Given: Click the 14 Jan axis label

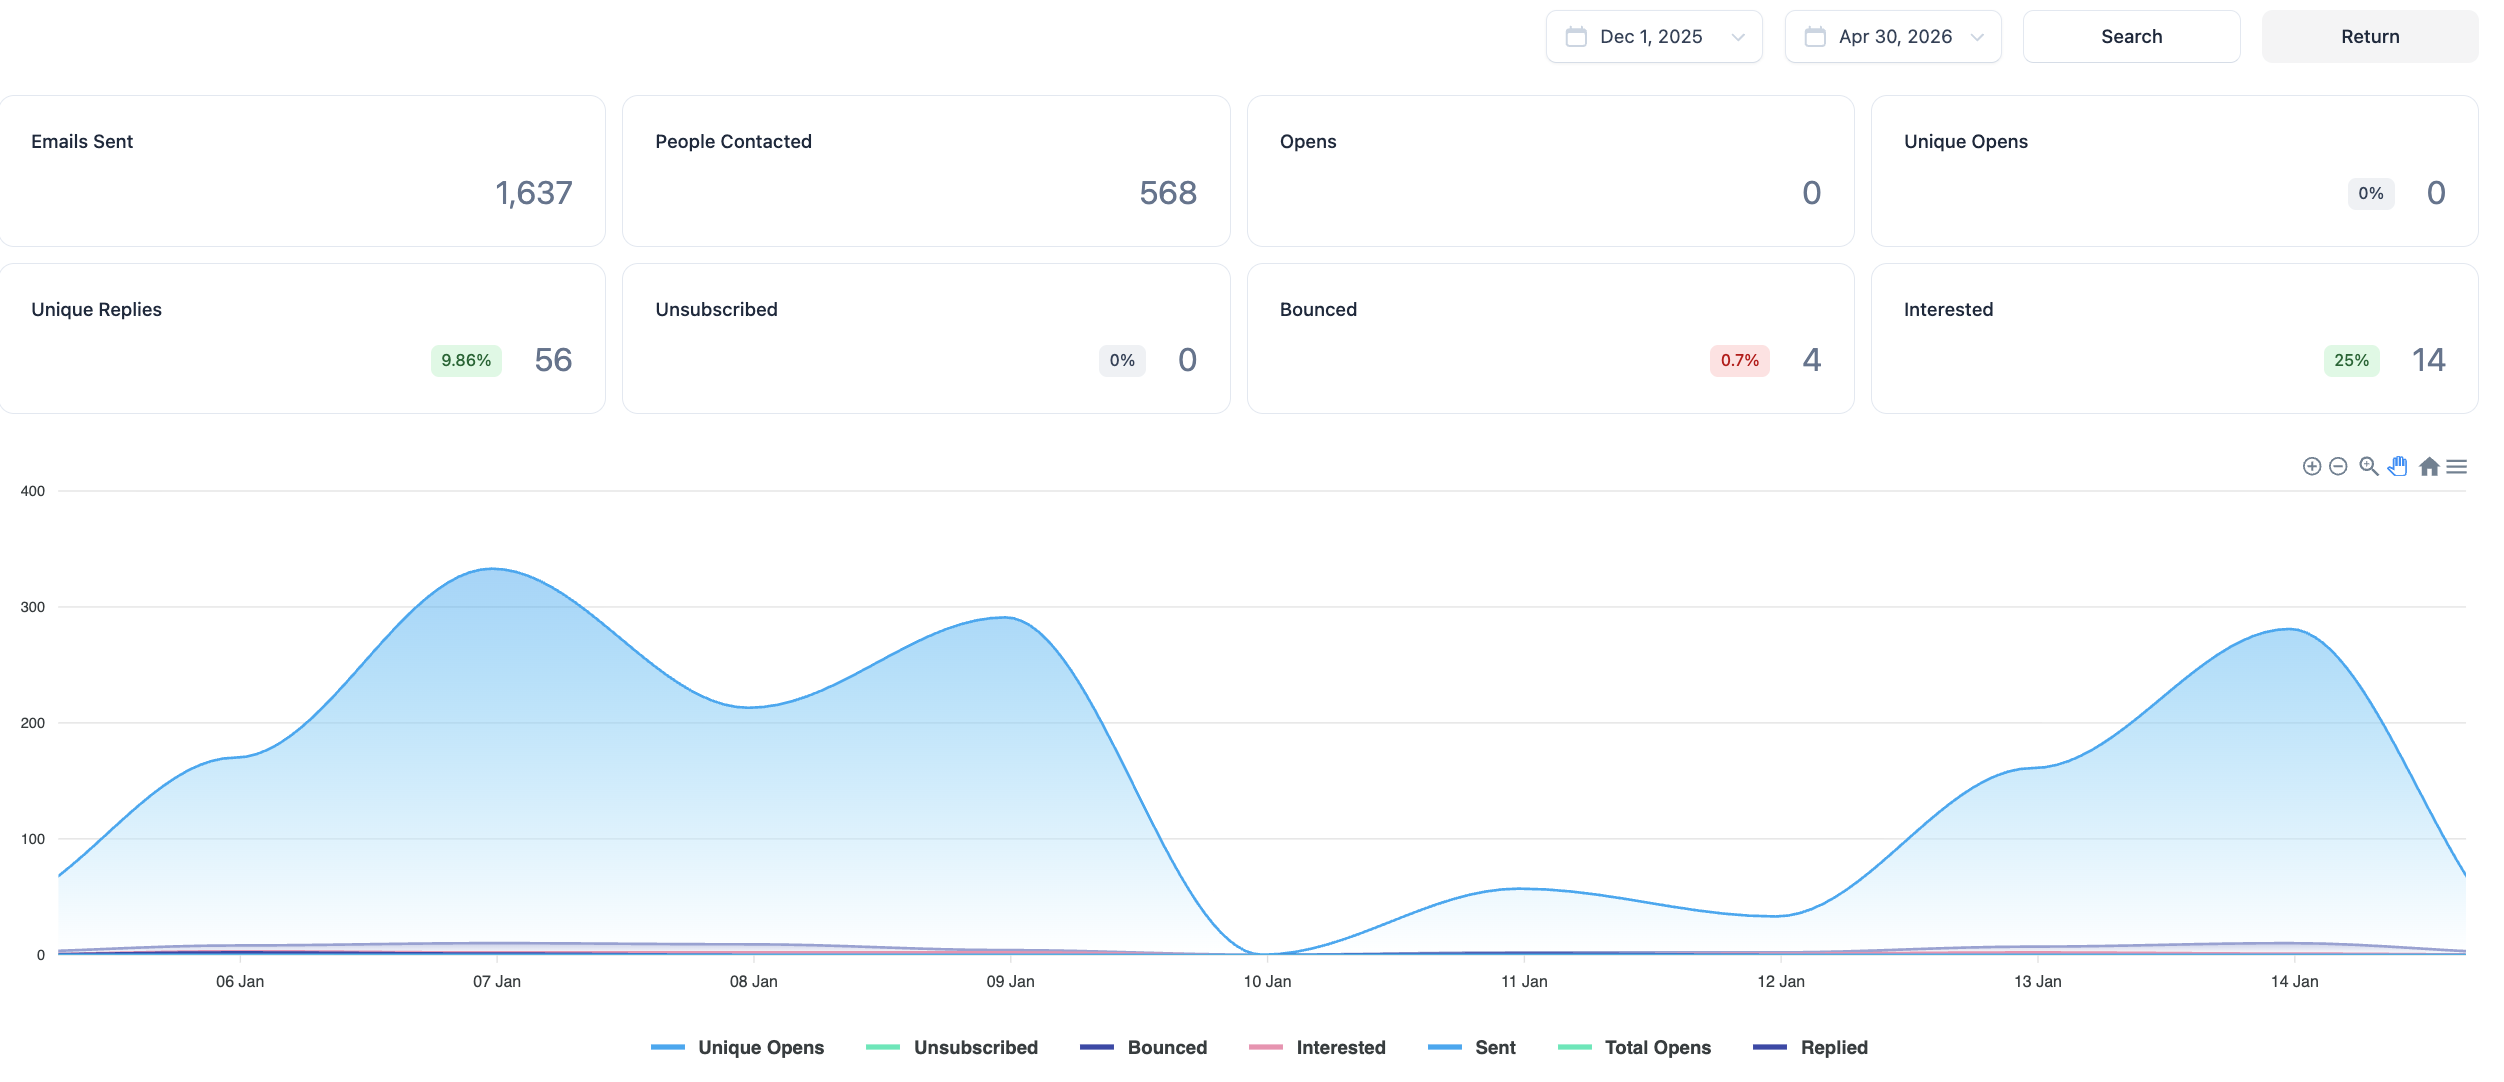Looking at the screenshot, I should (x=2294, y=981).
